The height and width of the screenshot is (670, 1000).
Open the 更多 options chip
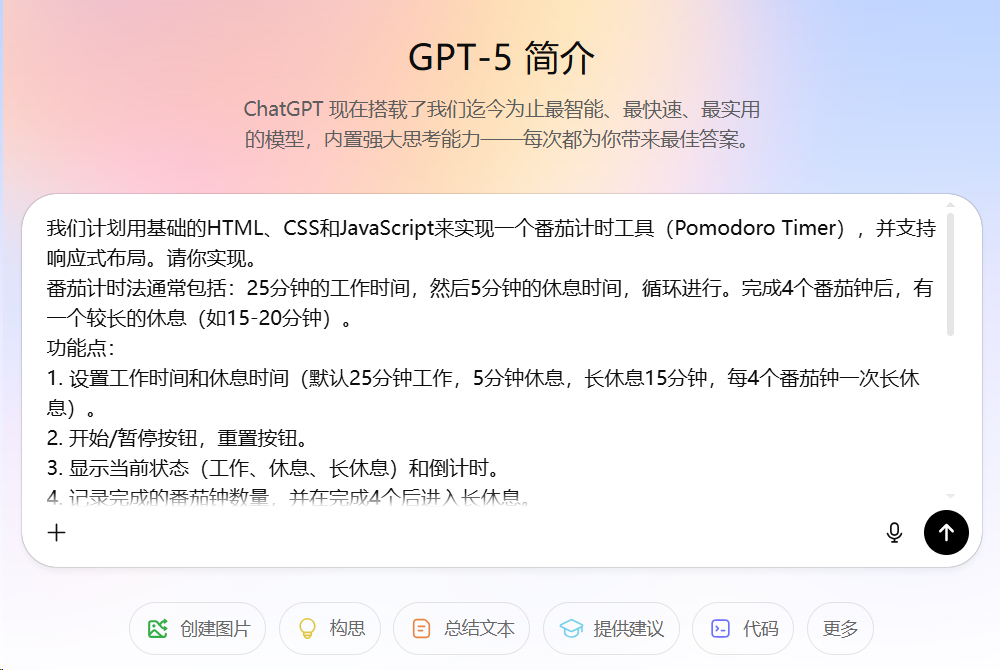[x=840, y=629]
